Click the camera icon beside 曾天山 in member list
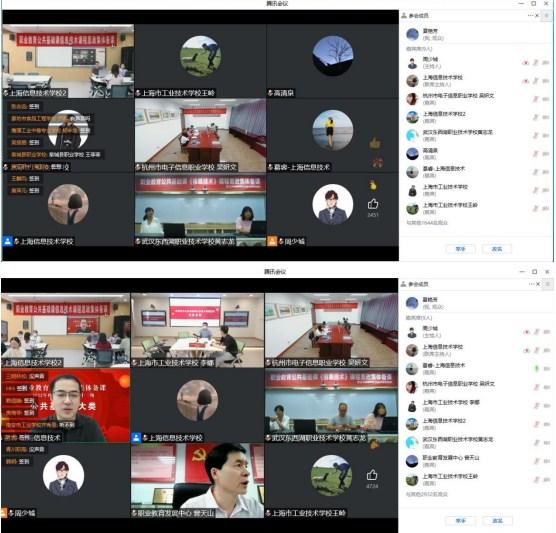The width and height of the screenshot is (556, 533). pyautogui.click(x=546, y=461)
